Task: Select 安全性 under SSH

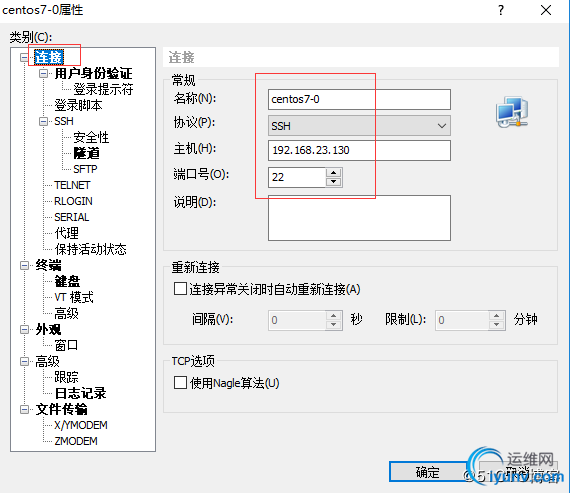Action: click(91, 137)
